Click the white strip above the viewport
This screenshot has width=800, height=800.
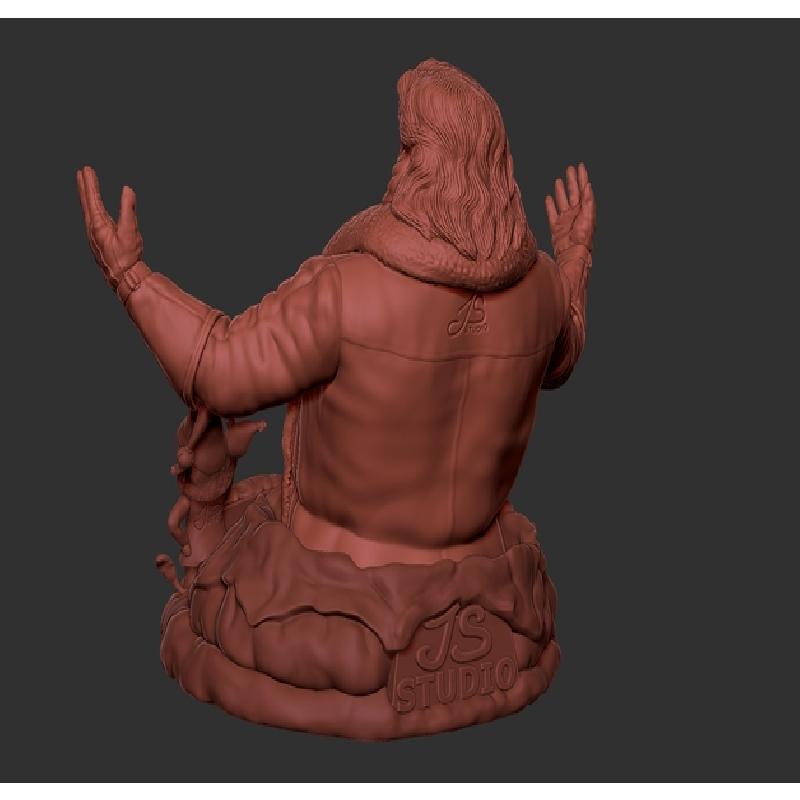coord(400,8)
